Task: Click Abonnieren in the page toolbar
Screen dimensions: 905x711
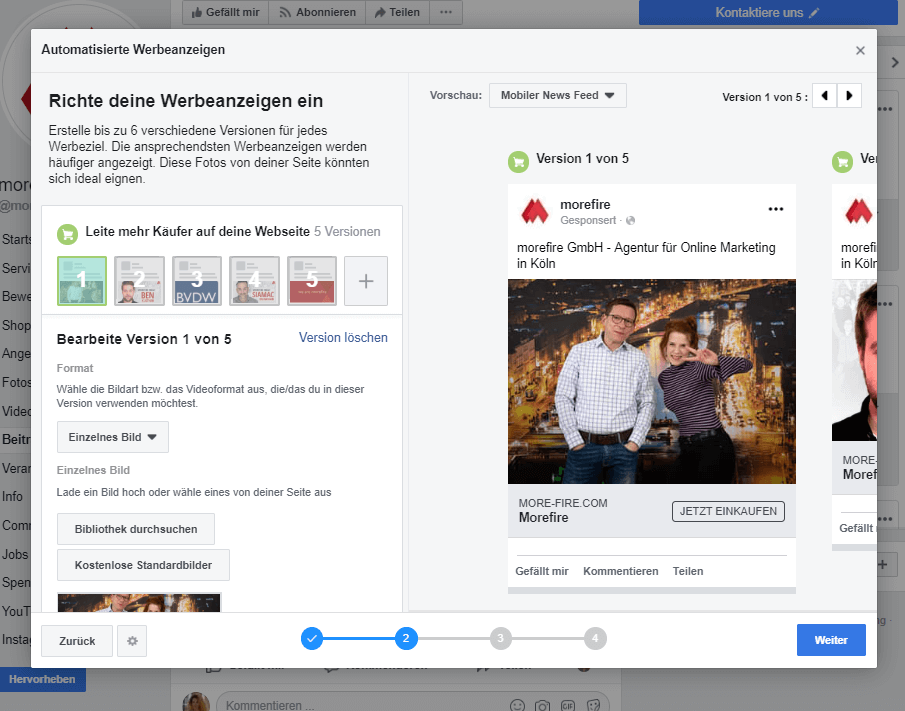Action: tap(317, 12)
